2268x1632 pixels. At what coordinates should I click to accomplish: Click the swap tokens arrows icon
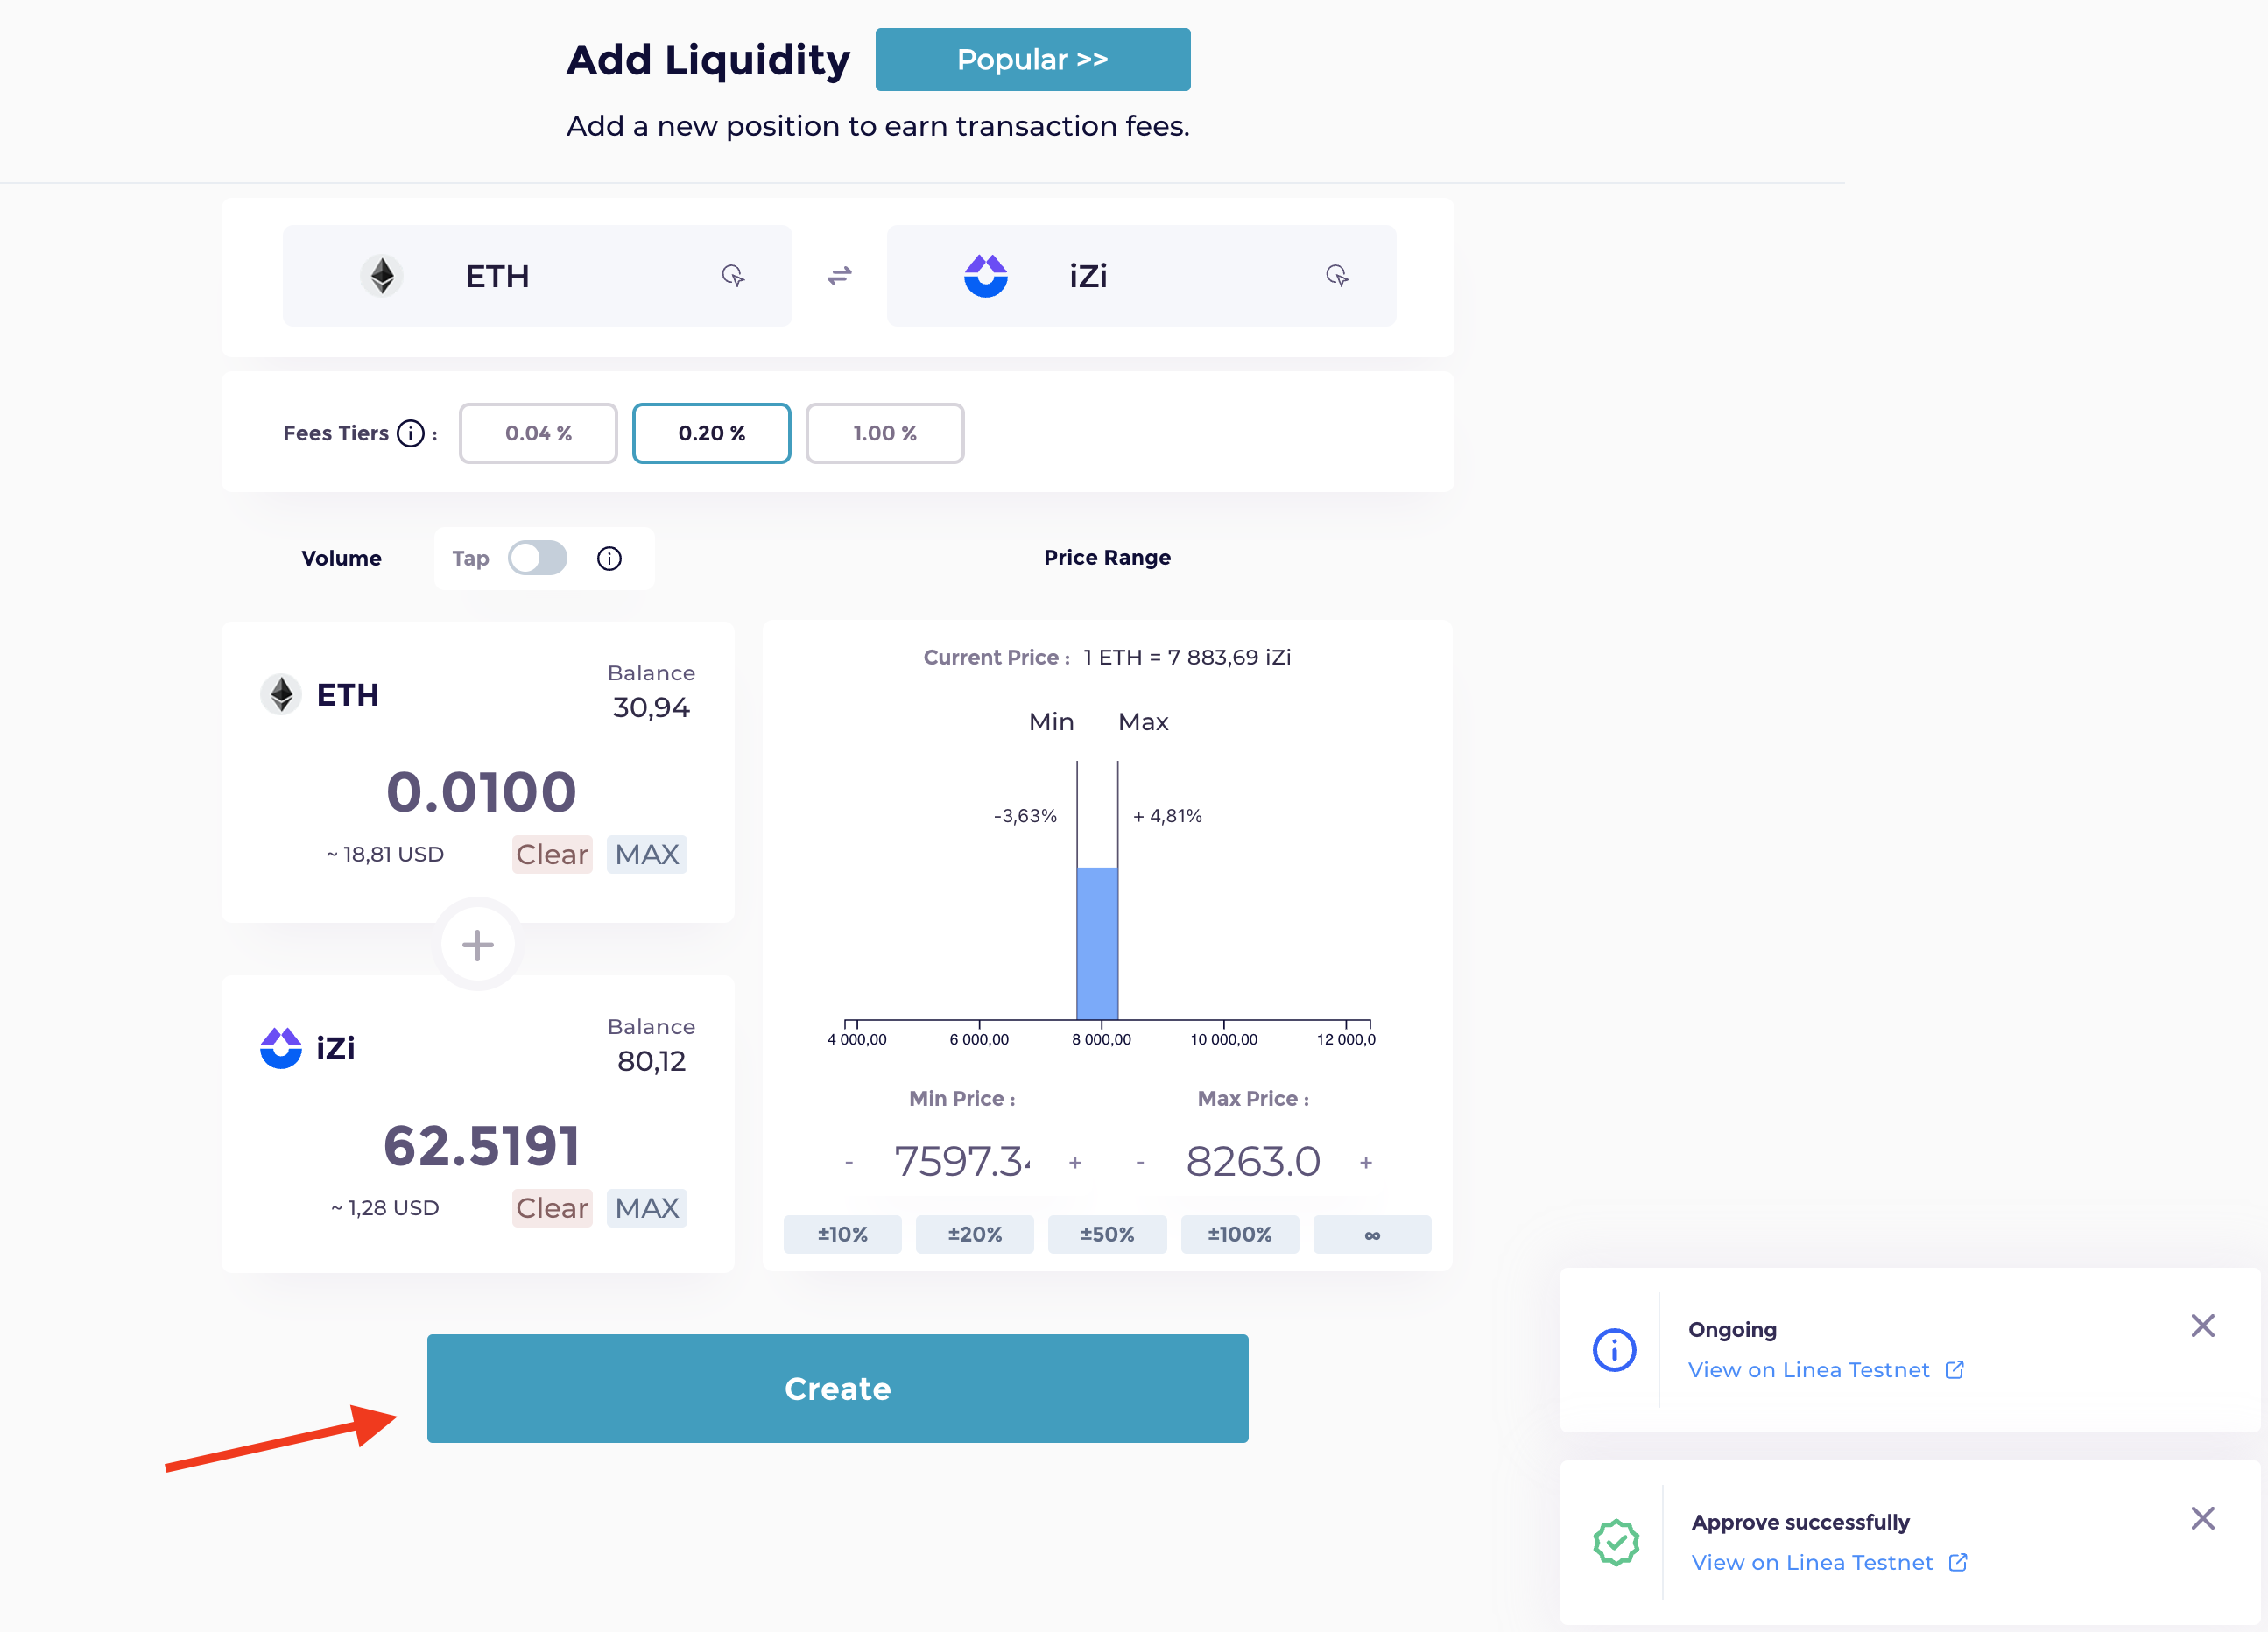(x=839, y=275)
